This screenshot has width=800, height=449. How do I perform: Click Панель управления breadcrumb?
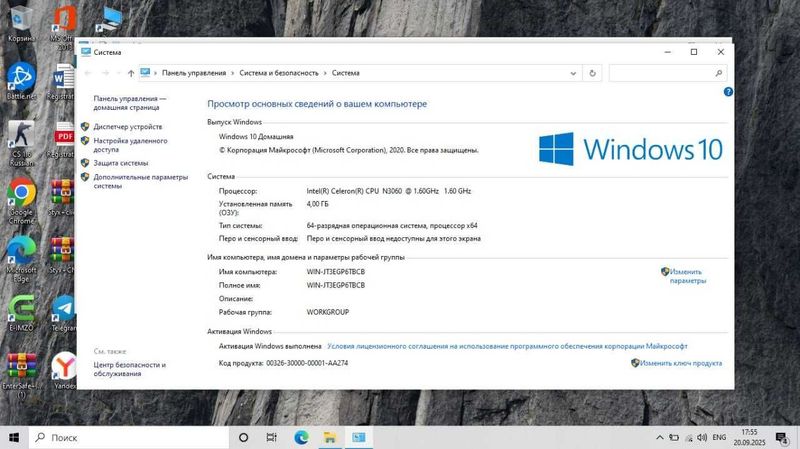(x=194, y=73)
